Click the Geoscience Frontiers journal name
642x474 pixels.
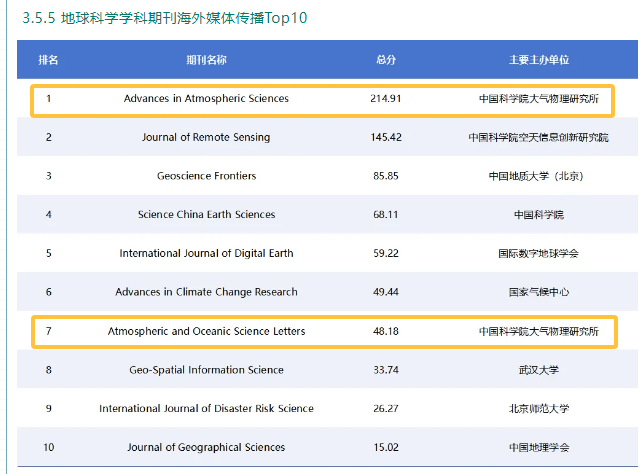(206, 176)
